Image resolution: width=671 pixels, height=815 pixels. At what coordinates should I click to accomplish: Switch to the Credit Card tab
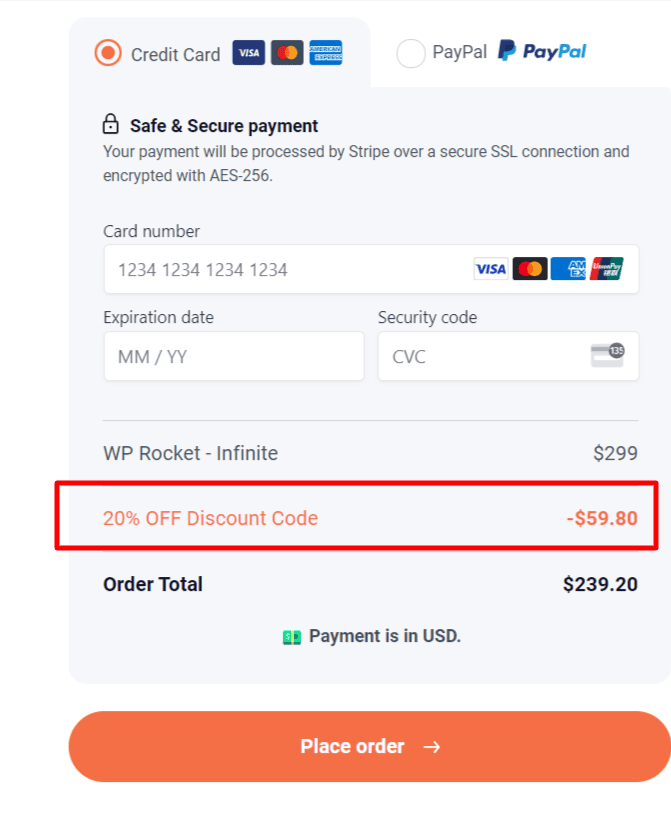pos(175,52)
